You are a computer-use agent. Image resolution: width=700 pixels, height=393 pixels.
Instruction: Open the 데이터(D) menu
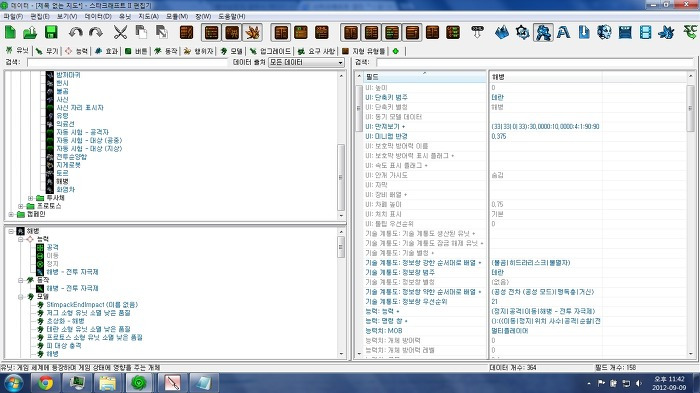click(x=98, y=16)
